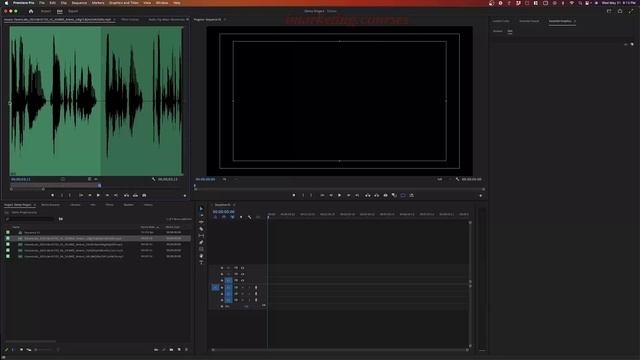Toggle safe margins button in Program monitor
The width and height of the screenshot is (640, 360).
pyautogui.click(x=403, y=196)
